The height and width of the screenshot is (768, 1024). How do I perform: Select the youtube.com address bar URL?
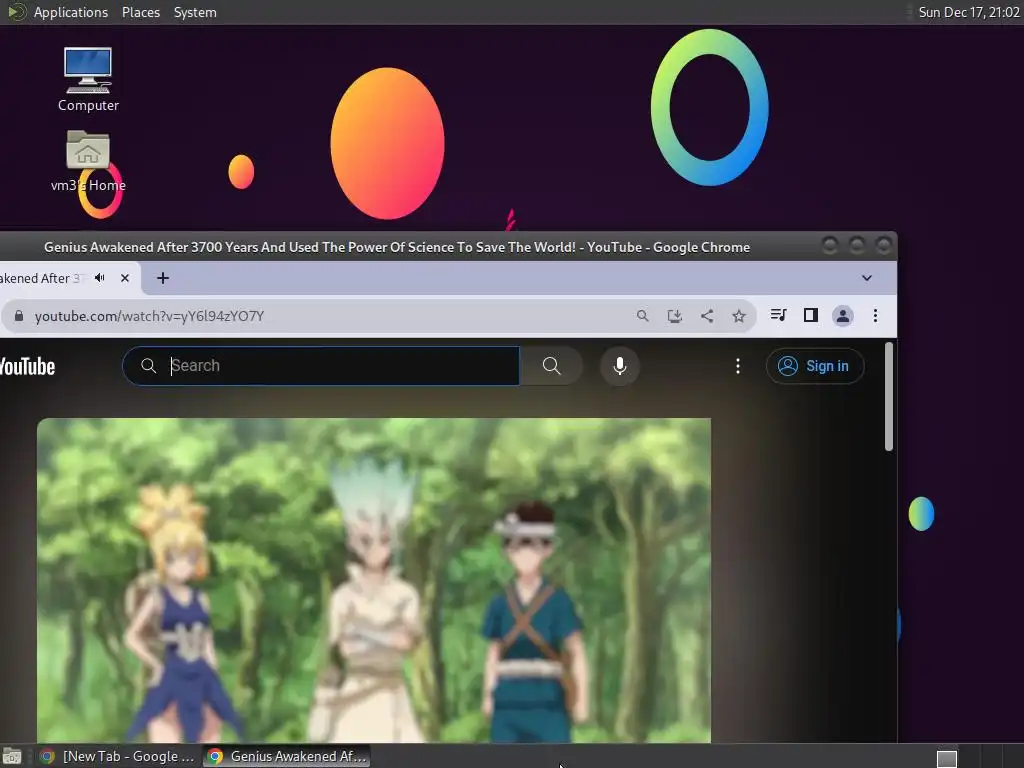149,316
